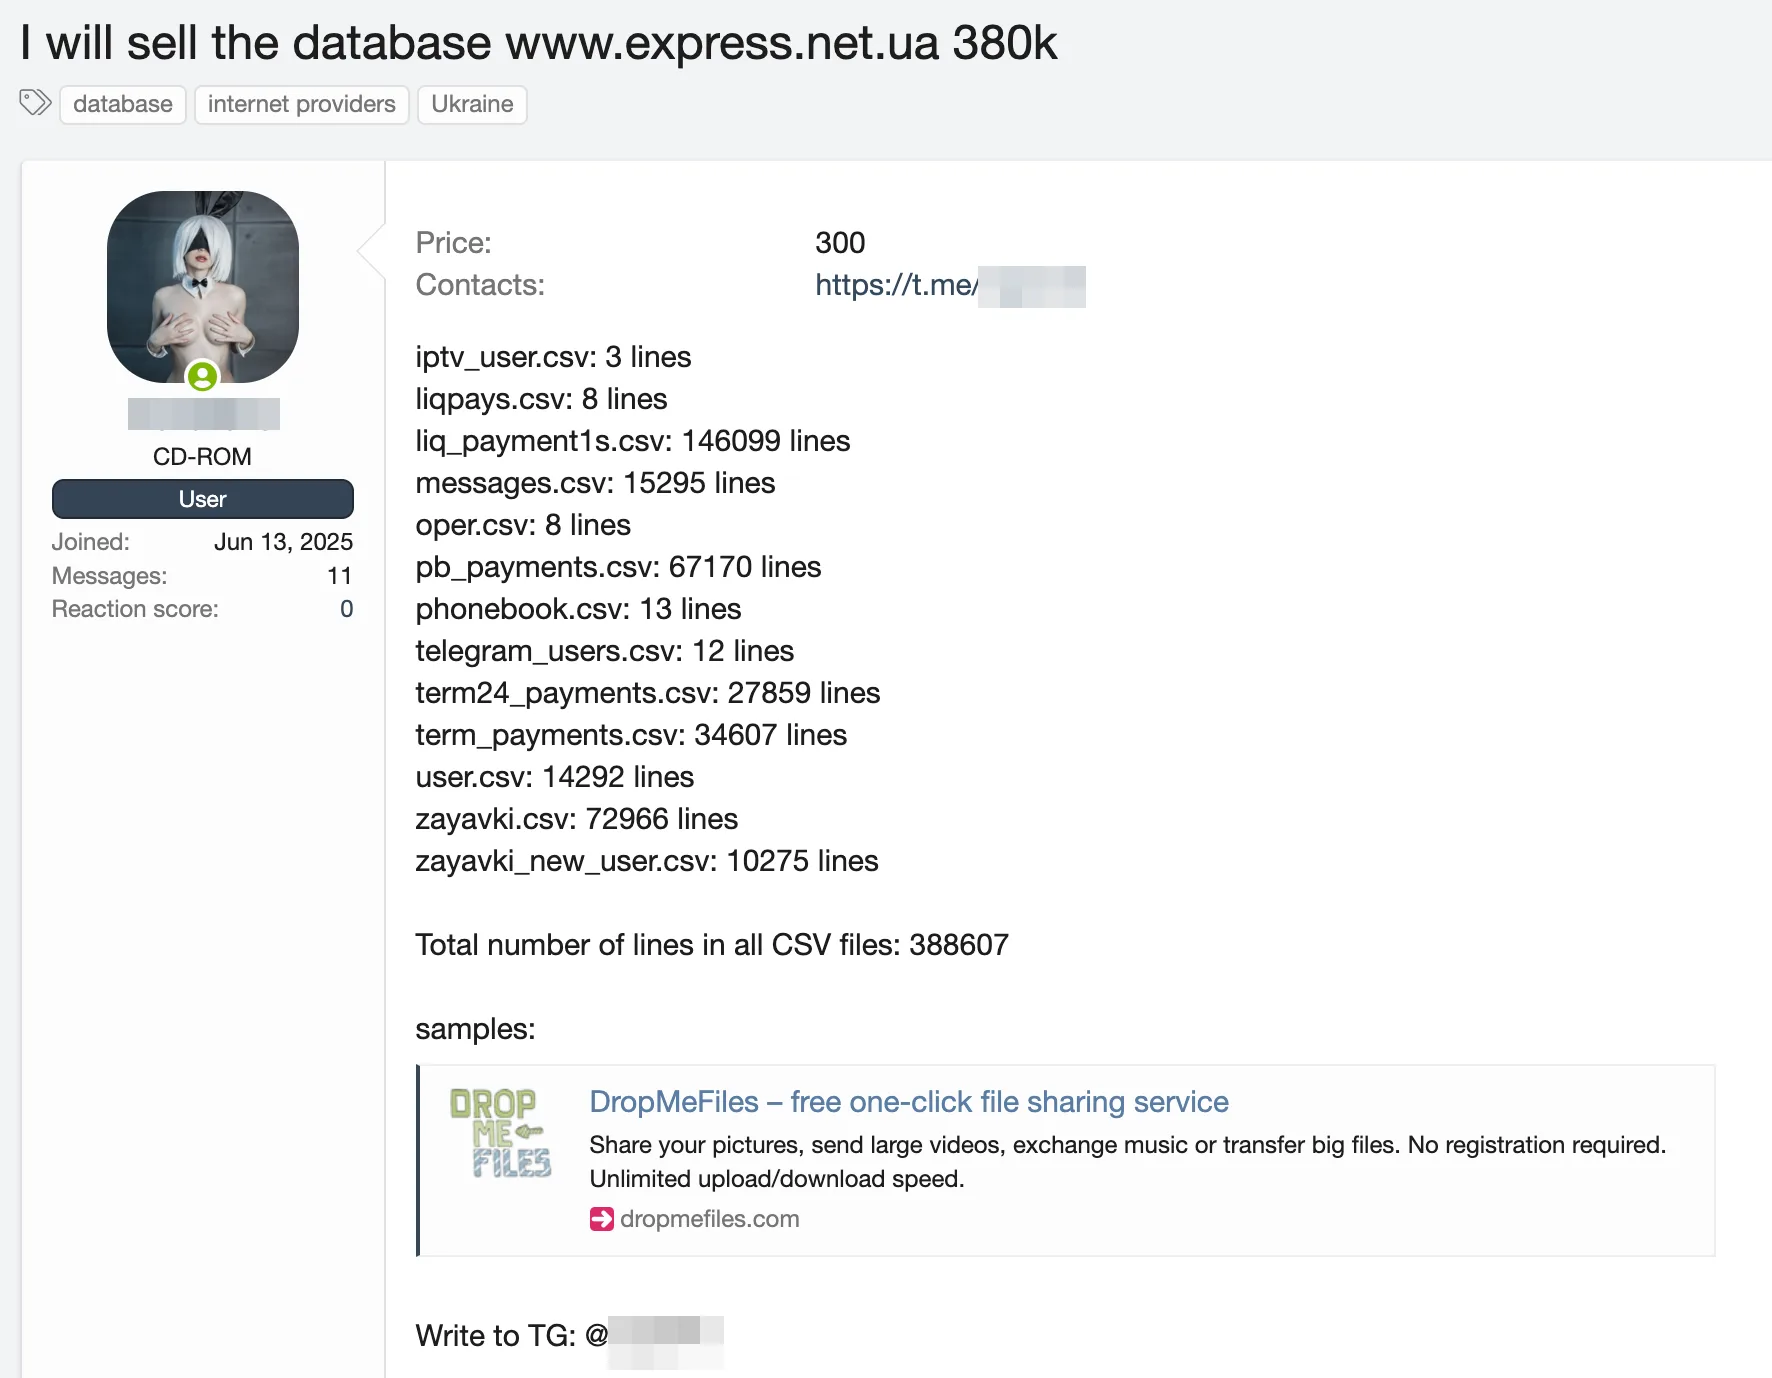Click the line oper.csv: 8 lines
Screen dimensions: 1772x1378
coord(523,525)
